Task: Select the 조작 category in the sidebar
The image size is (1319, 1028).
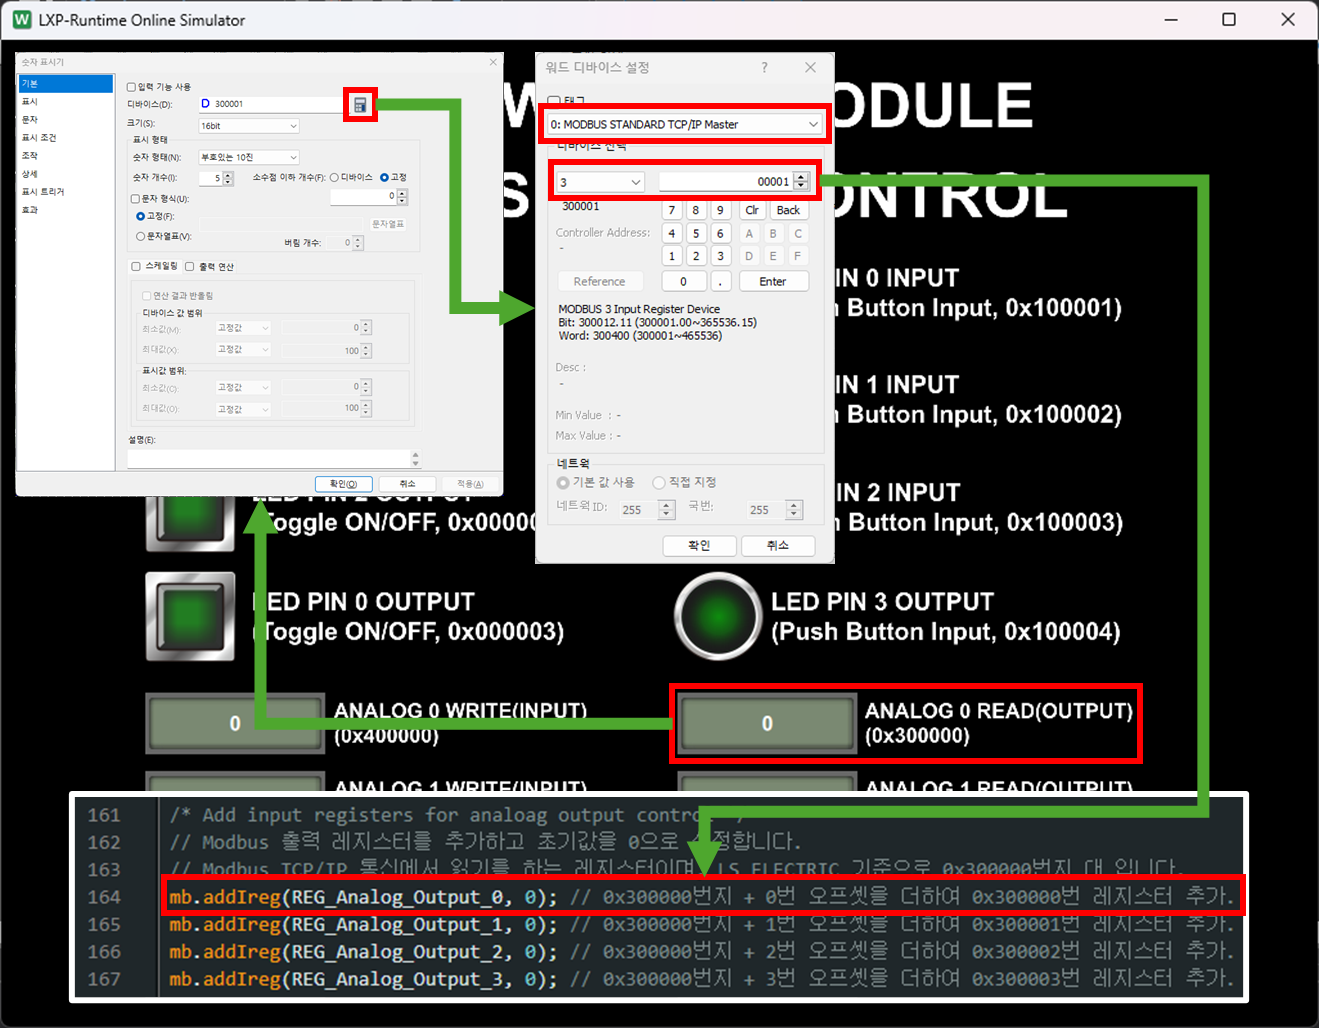Action: (30, 155)
